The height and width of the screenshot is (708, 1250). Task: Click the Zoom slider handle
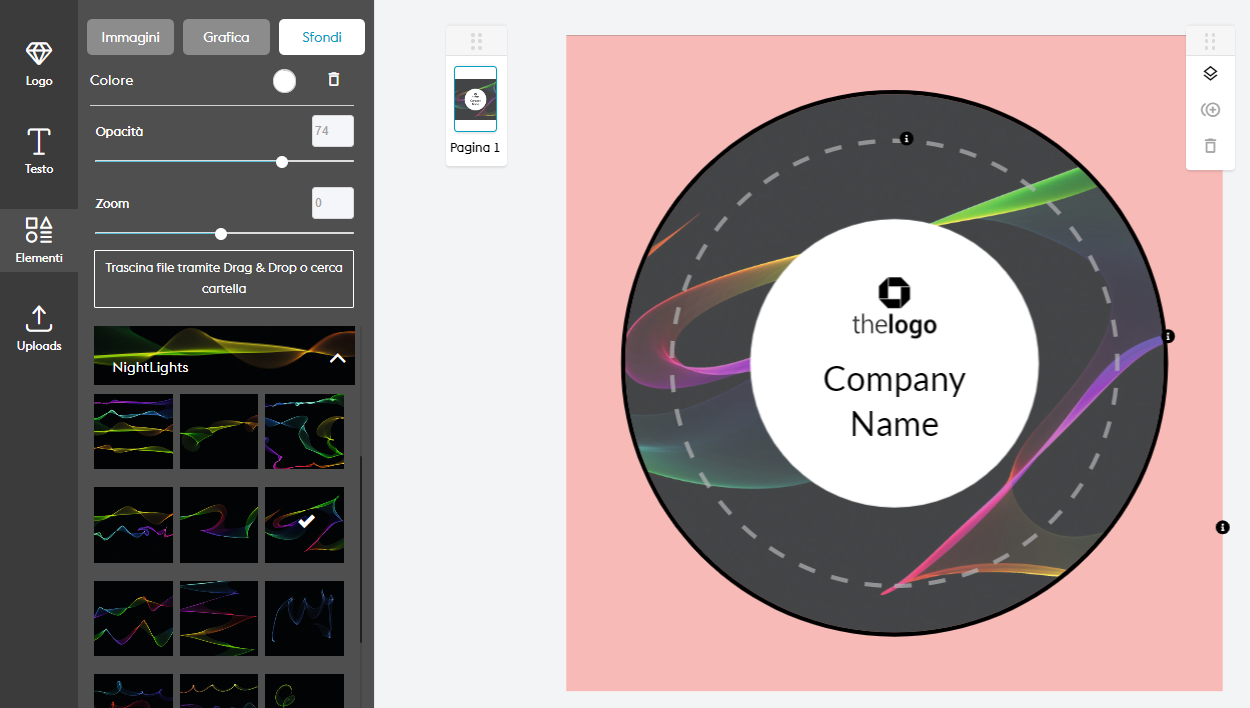click(x=221, y=234)
